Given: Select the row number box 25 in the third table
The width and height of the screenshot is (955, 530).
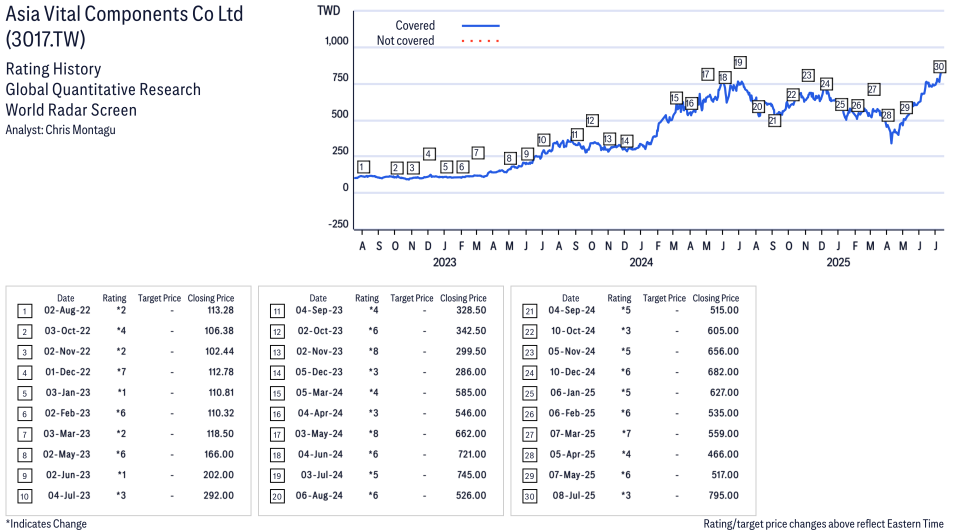Looking at the screenshot, I should pos(529,394).
